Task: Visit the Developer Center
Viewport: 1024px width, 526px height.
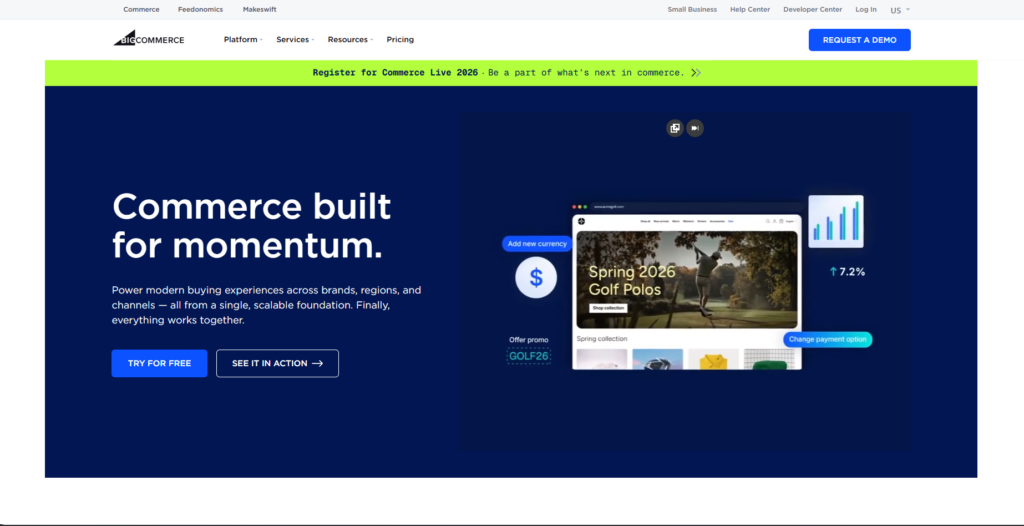Action: tap(812, 10)
